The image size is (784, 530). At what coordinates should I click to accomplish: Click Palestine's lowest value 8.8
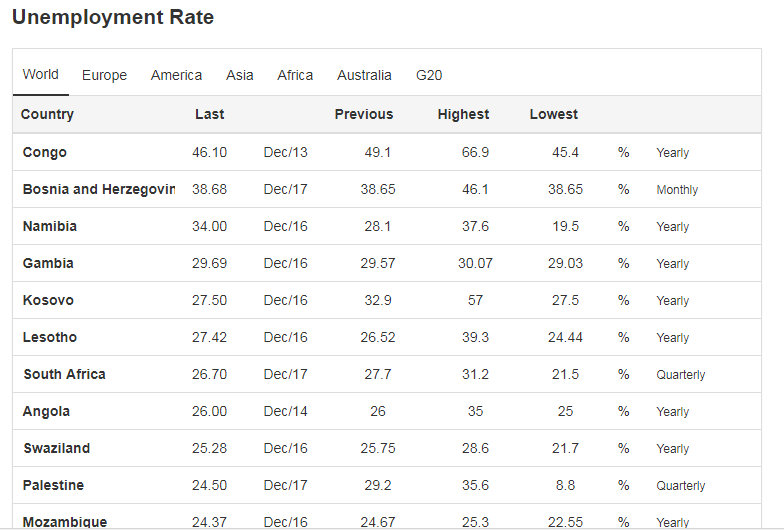(565, 486)
